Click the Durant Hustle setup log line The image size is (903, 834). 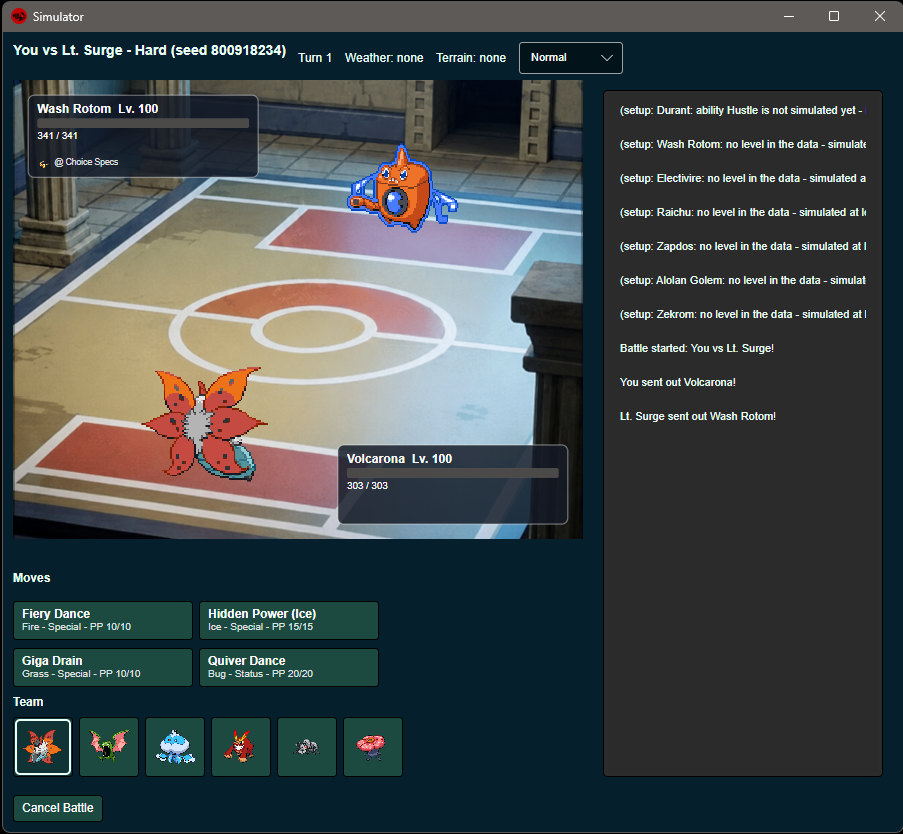coord(743,110)
